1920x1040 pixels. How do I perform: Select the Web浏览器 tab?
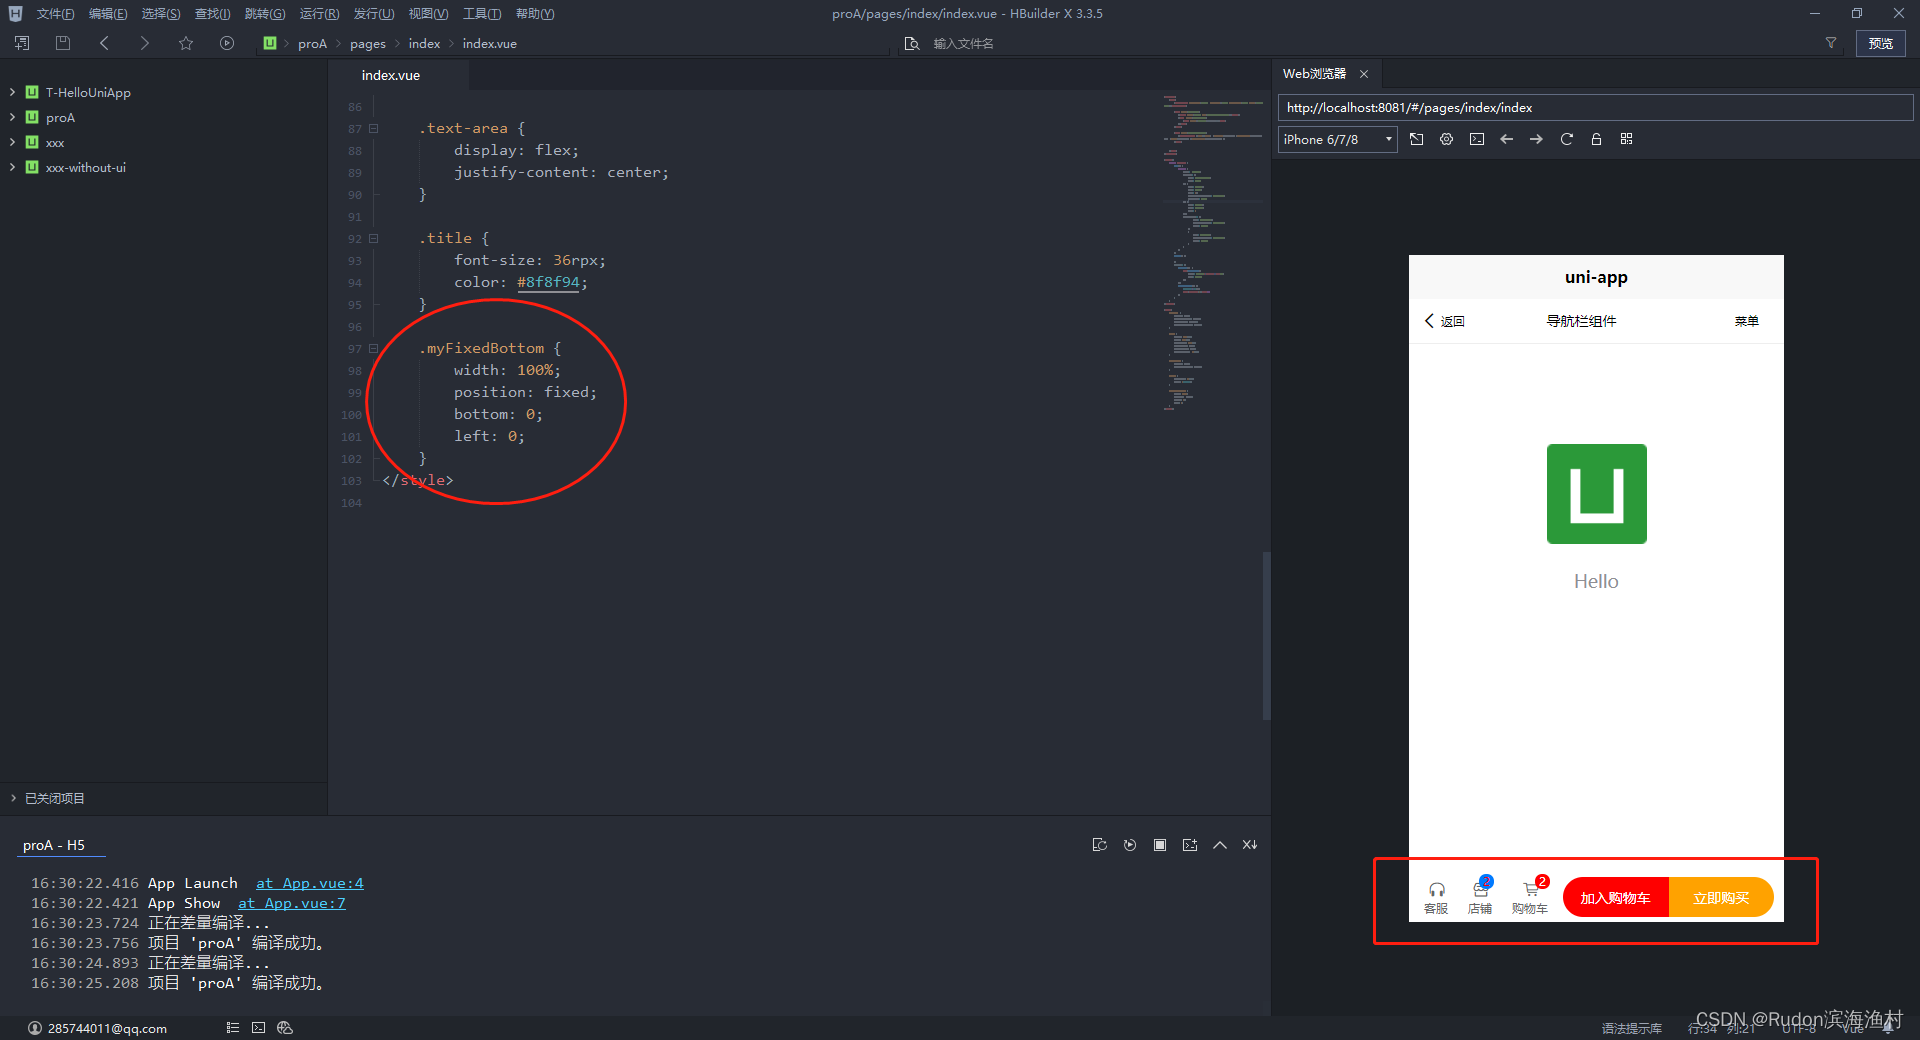(1314, 74)
